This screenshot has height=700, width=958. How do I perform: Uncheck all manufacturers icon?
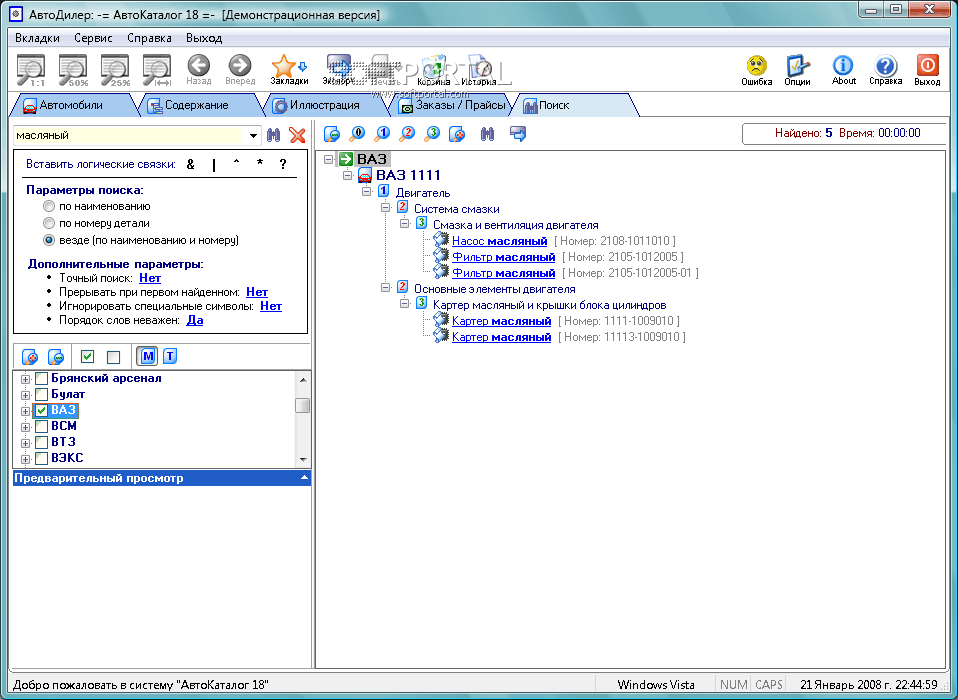point(114,356)
